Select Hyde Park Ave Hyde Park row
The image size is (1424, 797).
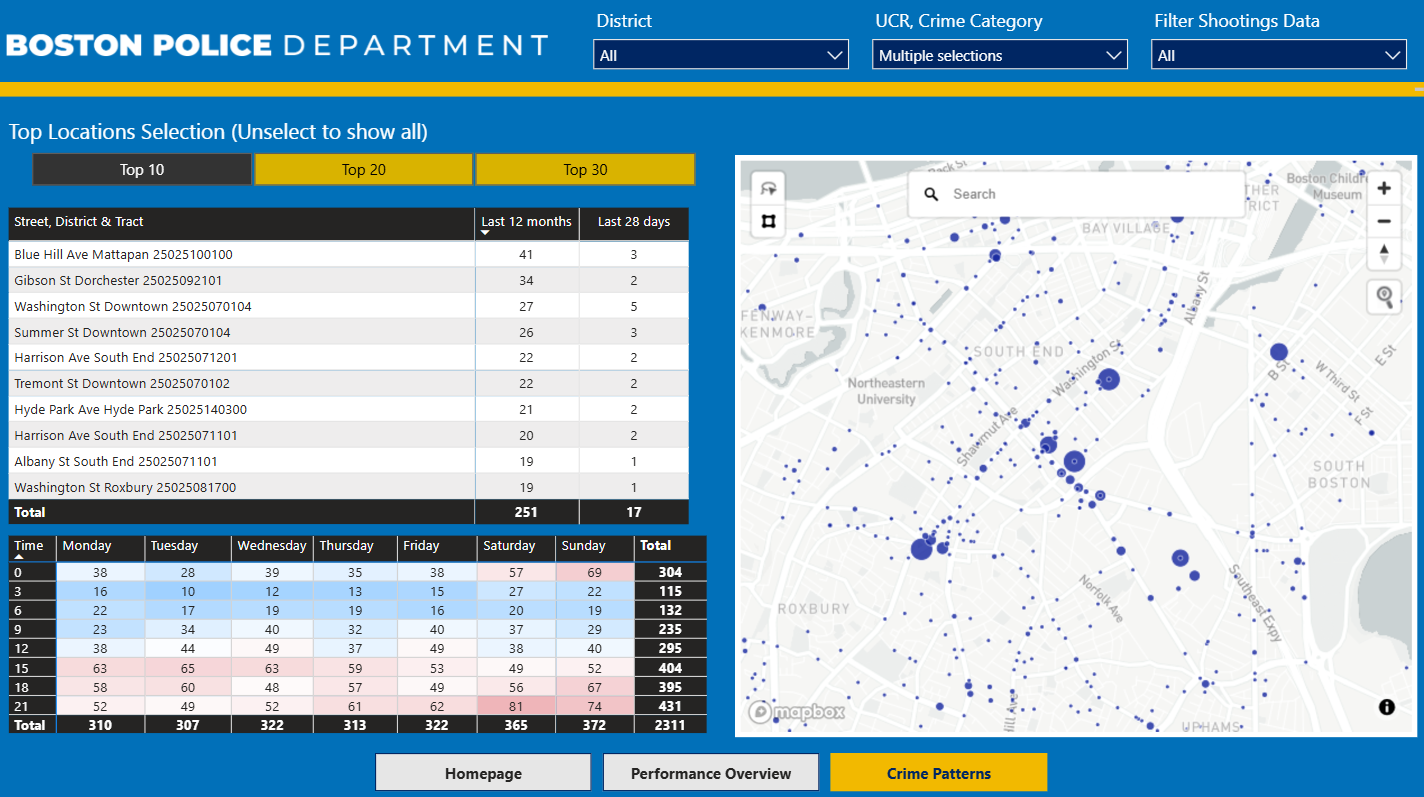[x=349, y=410]
